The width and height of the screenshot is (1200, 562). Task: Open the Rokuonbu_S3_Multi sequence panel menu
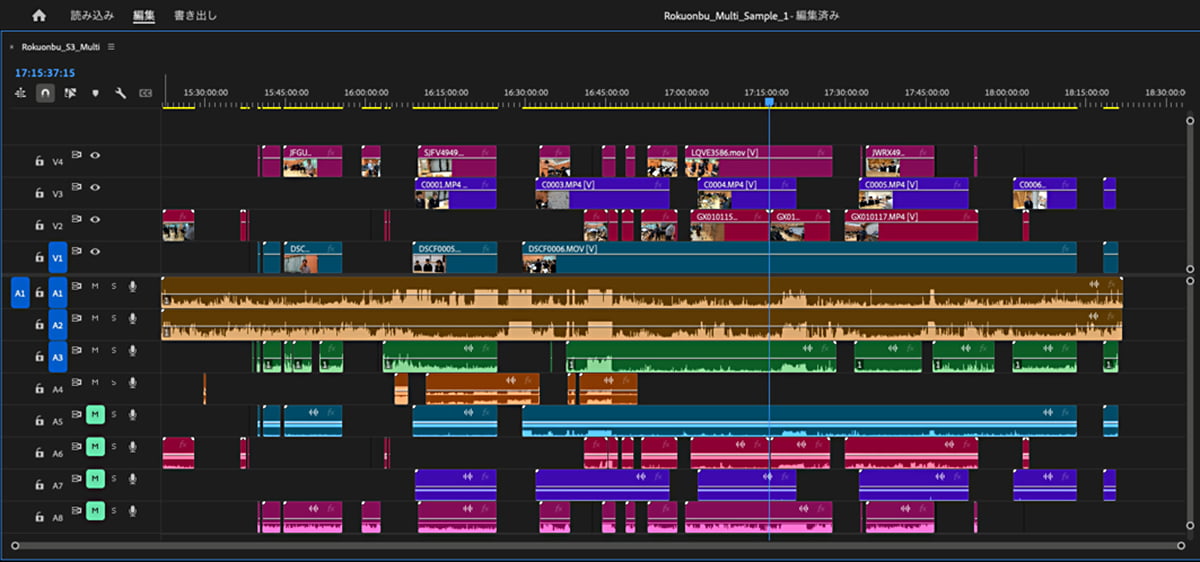(x=111, y=47)
